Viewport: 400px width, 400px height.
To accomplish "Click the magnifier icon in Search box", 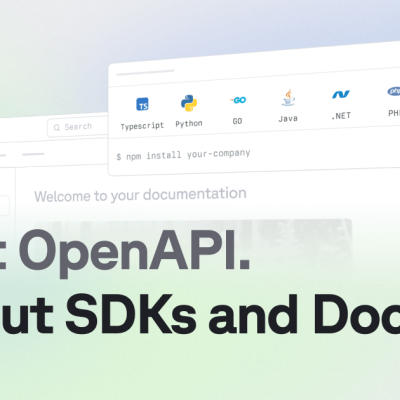I will pyautogui.click(x=57, y=127).
